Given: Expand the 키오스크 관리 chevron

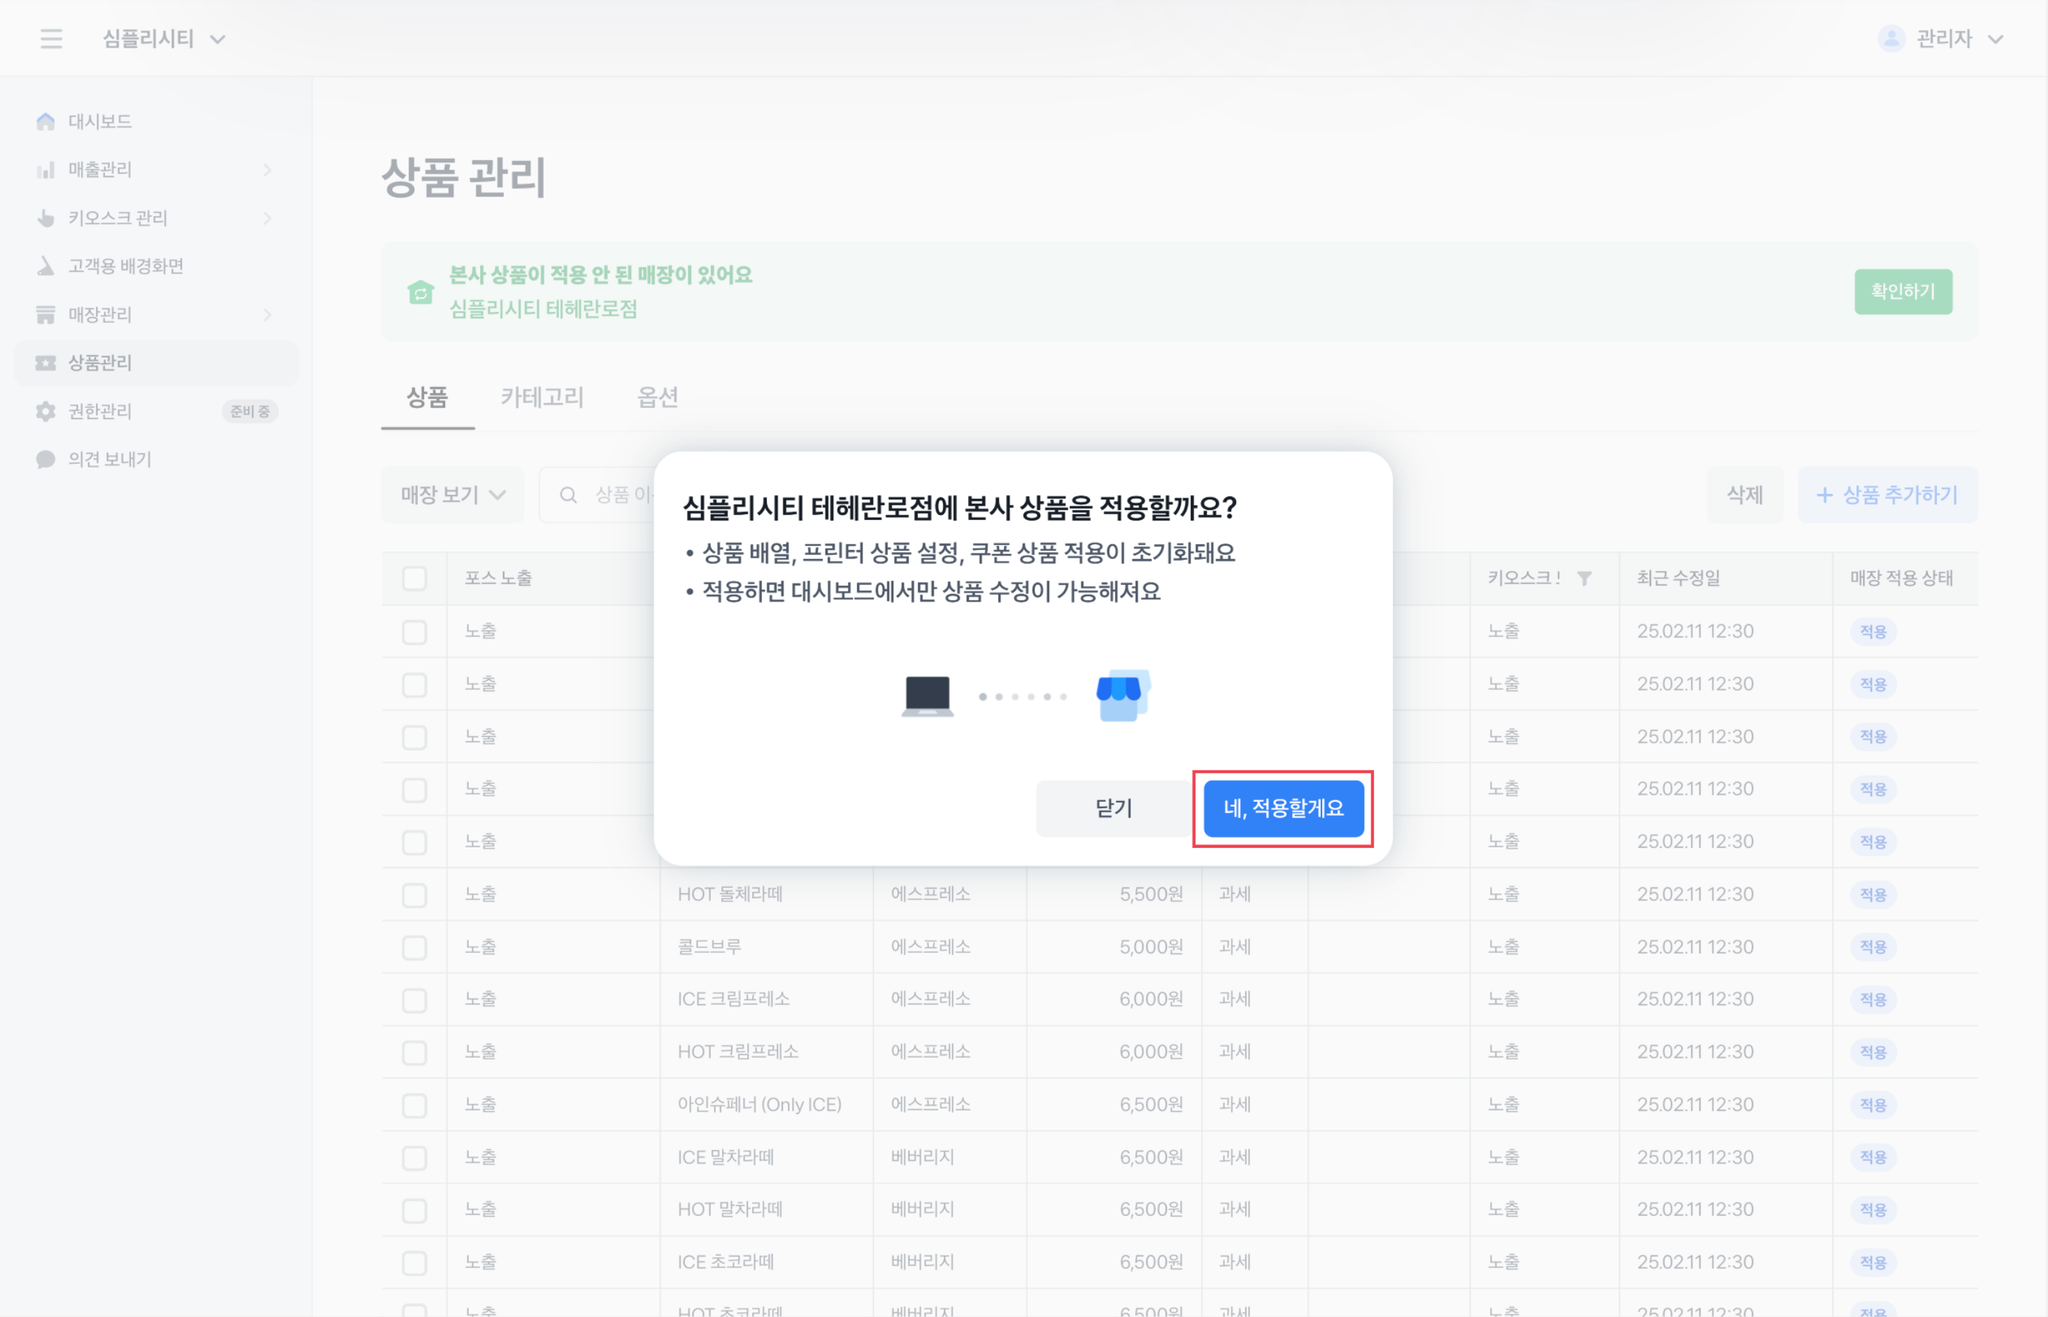Looking at the screenshot, I should click(267, 218).
